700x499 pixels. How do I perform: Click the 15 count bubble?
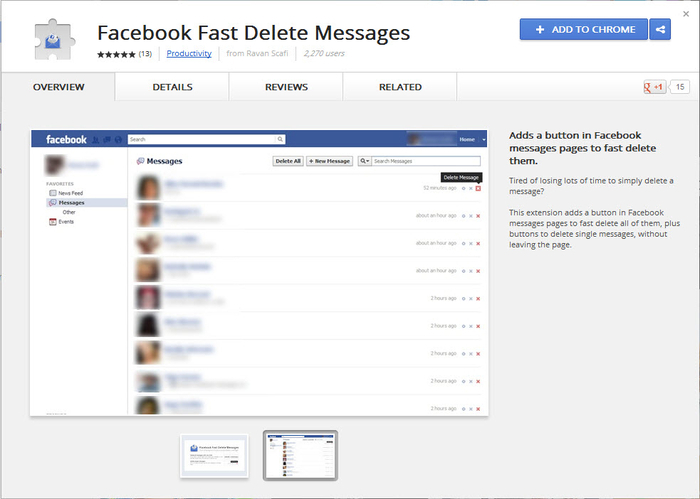tap(679, 87)
